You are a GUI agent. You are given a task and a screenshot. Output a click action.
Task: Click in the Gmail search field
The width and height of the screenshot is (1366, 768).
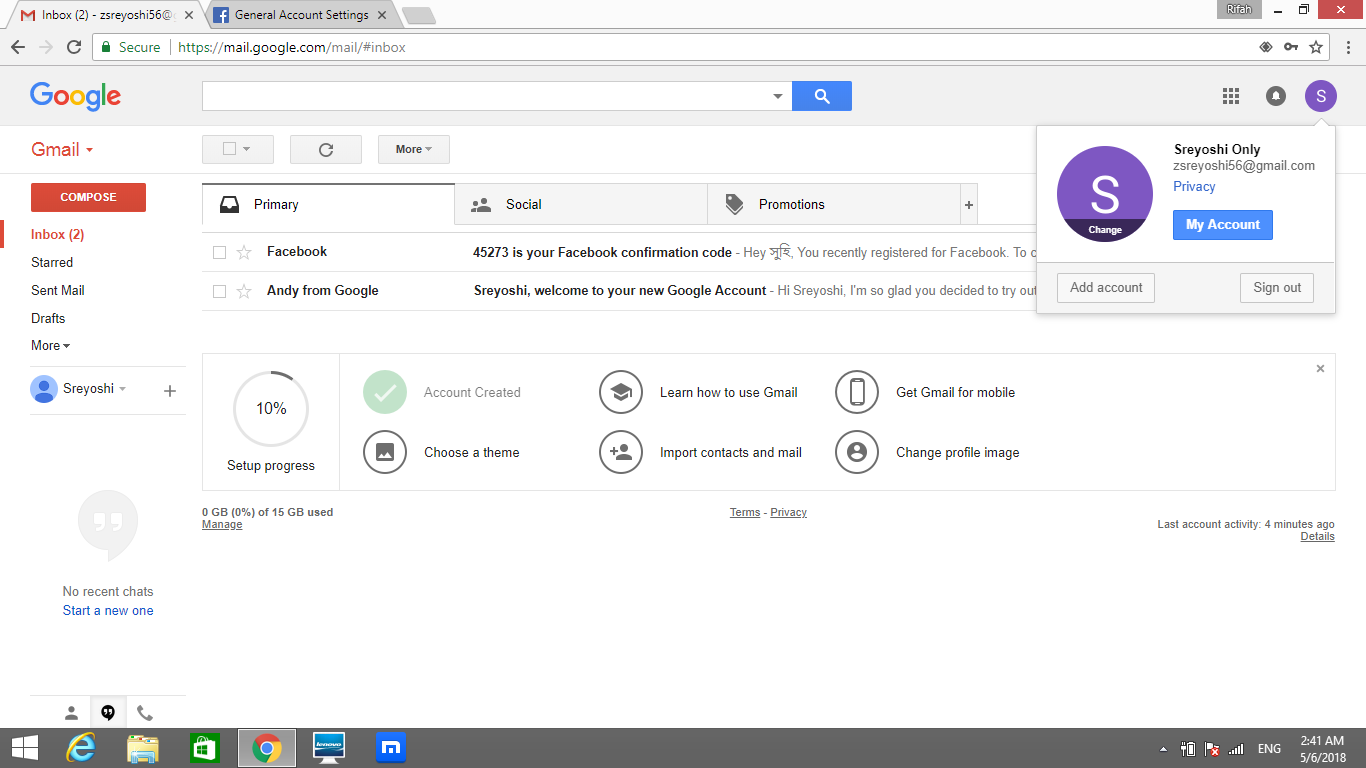[485, 96]
